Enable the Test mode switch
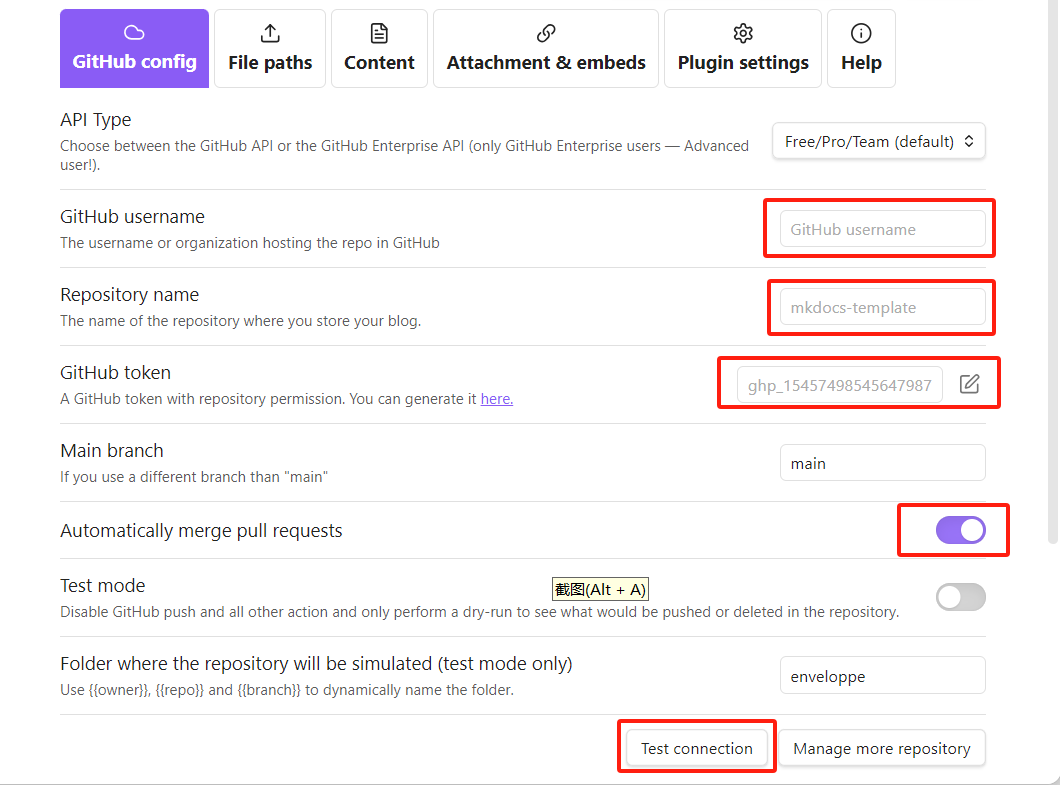1060x785 pixels. 961,597
